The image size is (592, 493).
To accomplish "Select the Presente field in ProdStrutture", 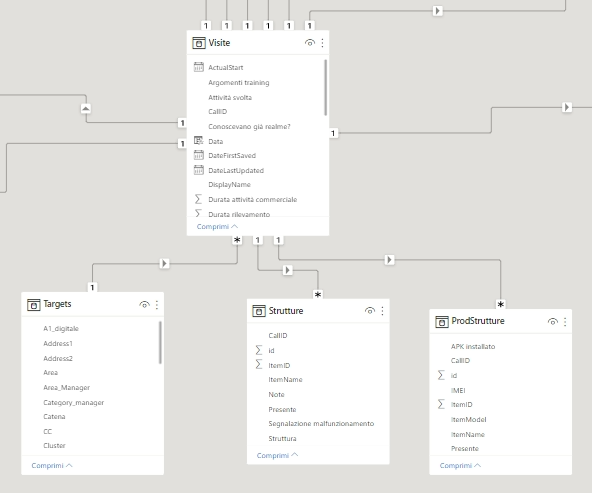I will tap(465, 448).
